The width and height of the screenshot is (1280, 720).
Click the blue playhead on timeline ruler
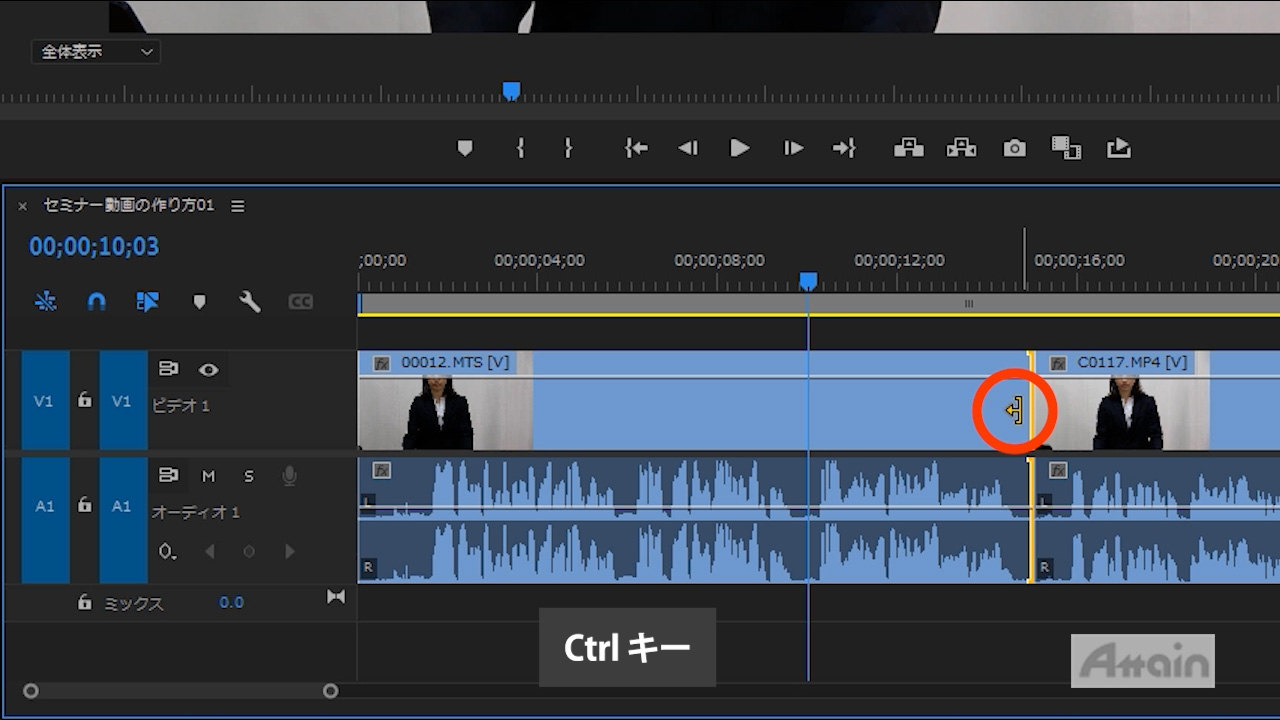coord(808,281)
